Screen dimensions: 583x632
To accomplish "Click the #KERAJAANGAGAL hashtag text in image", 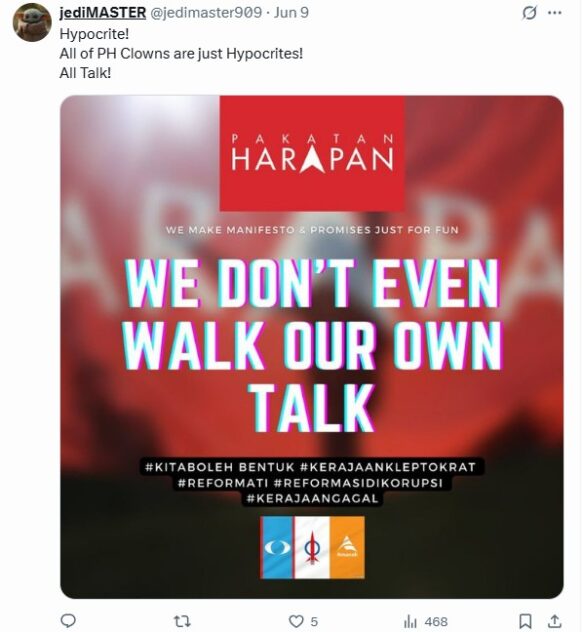I will coord(312,499).
